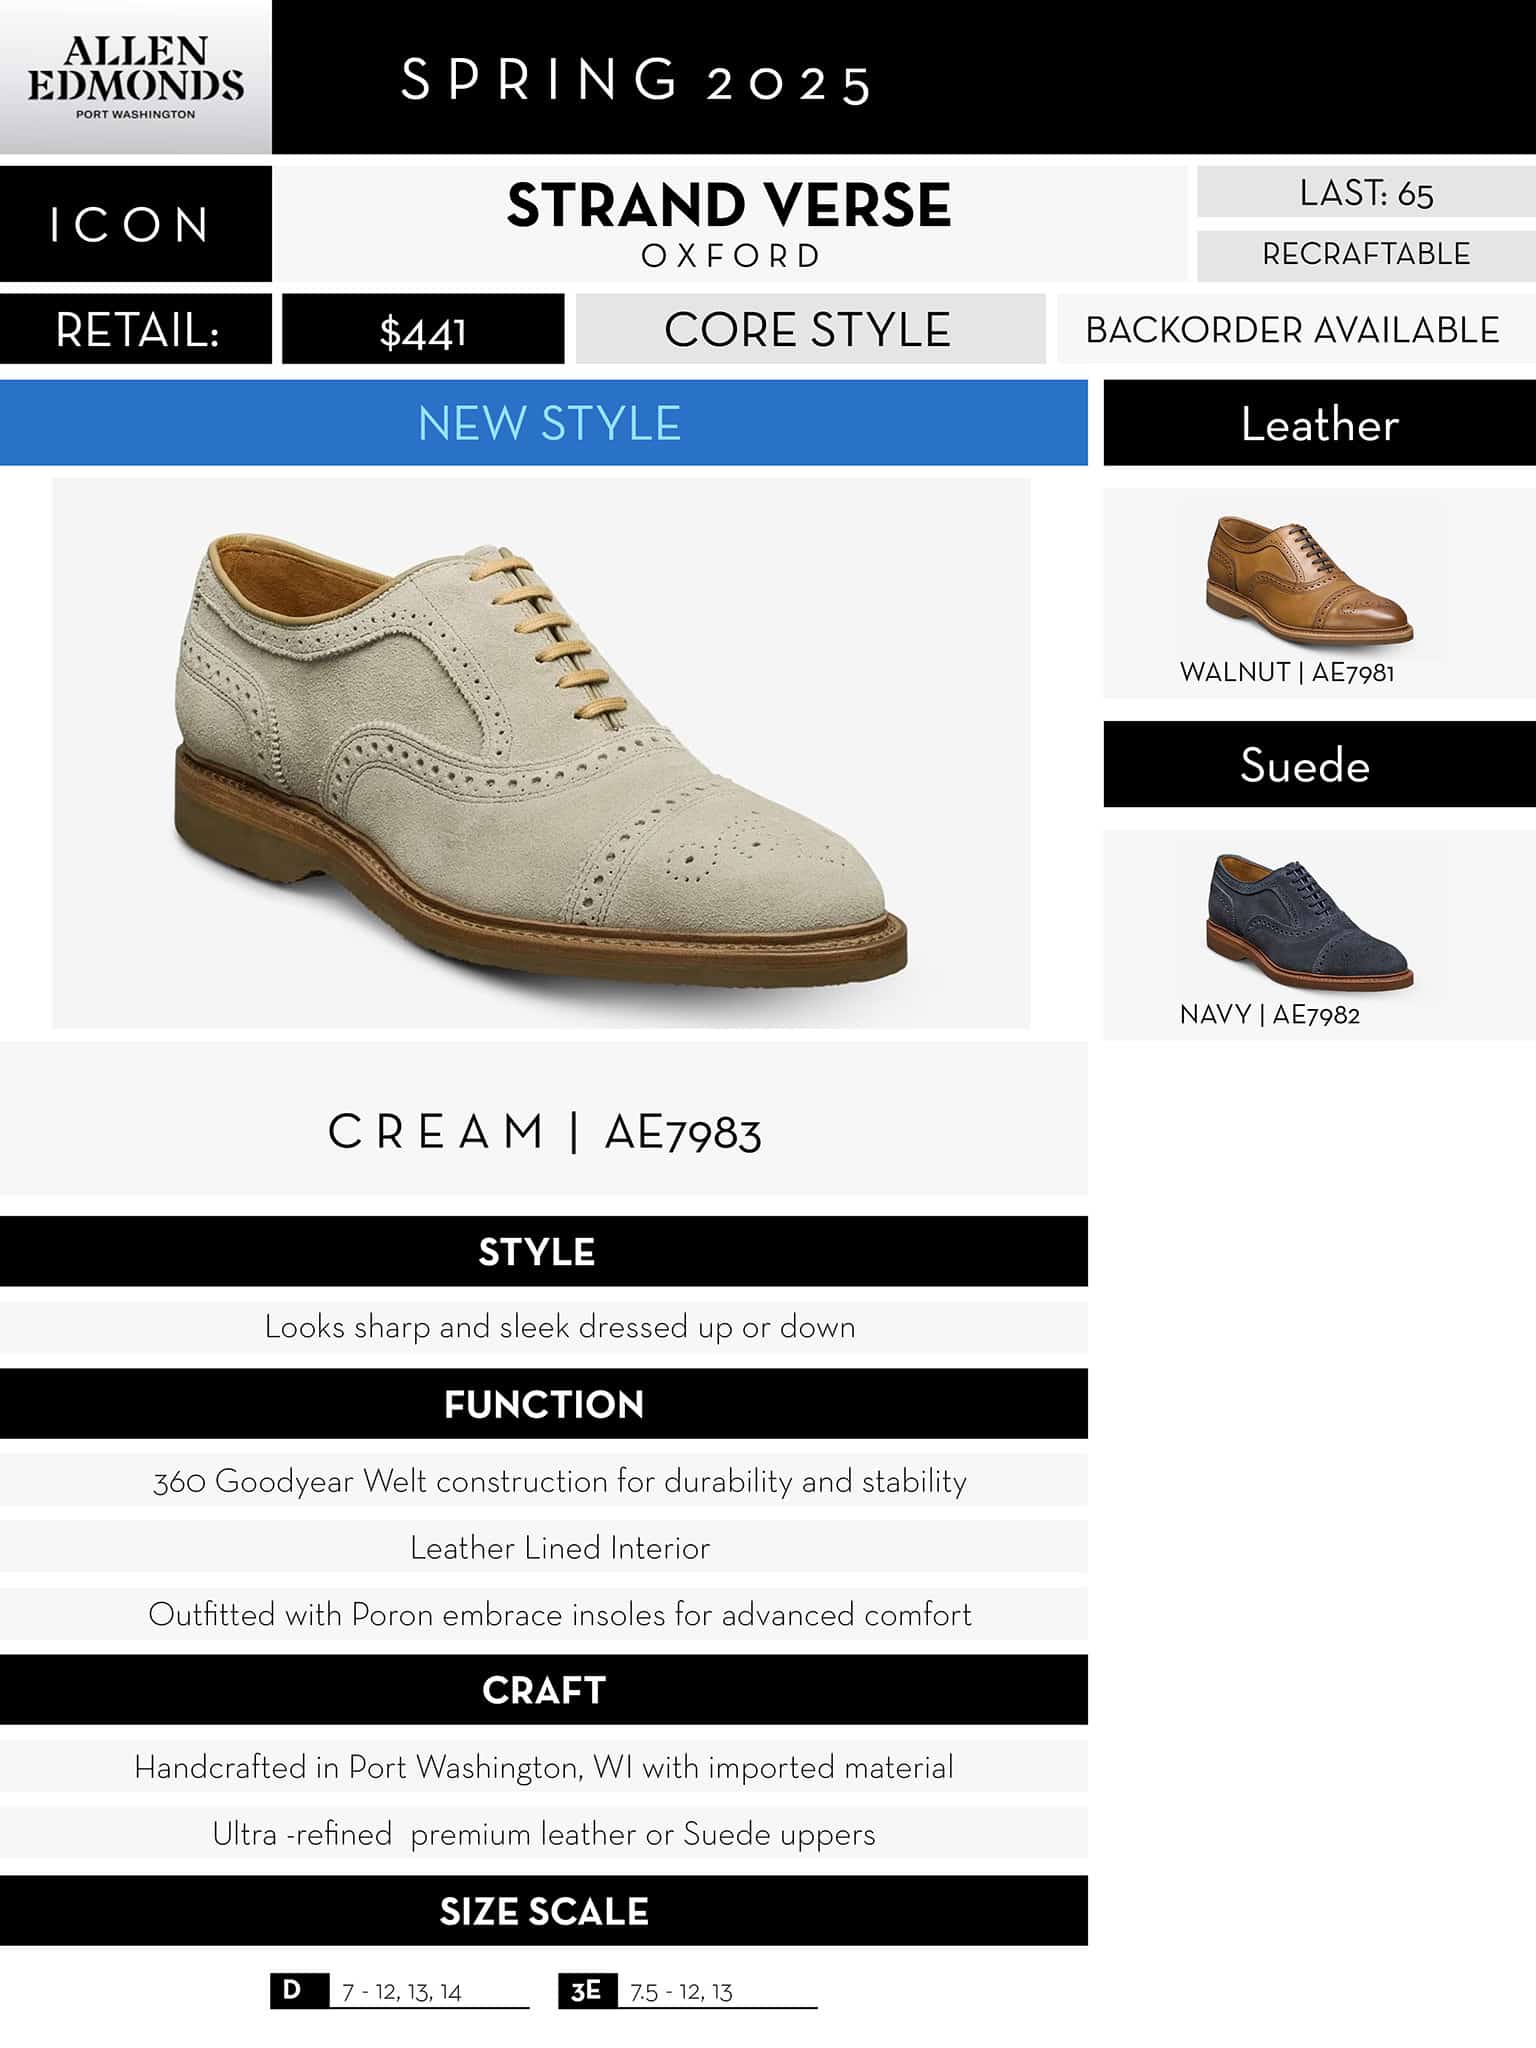Click the CRAFT section header
1536x2048 pixels.
544,1690
